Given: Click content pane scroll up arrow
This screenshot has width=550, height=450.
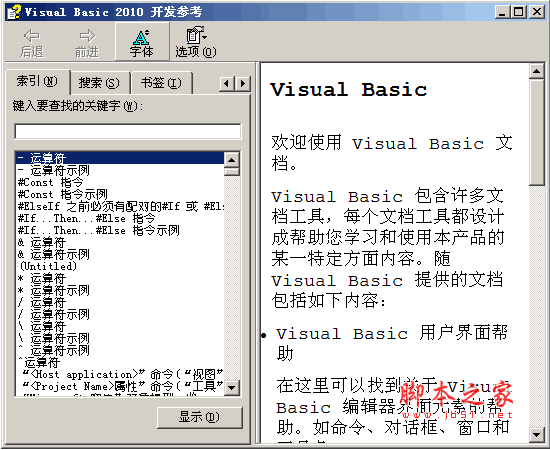Looking at the screenshot, I should [x=536, y=72].
